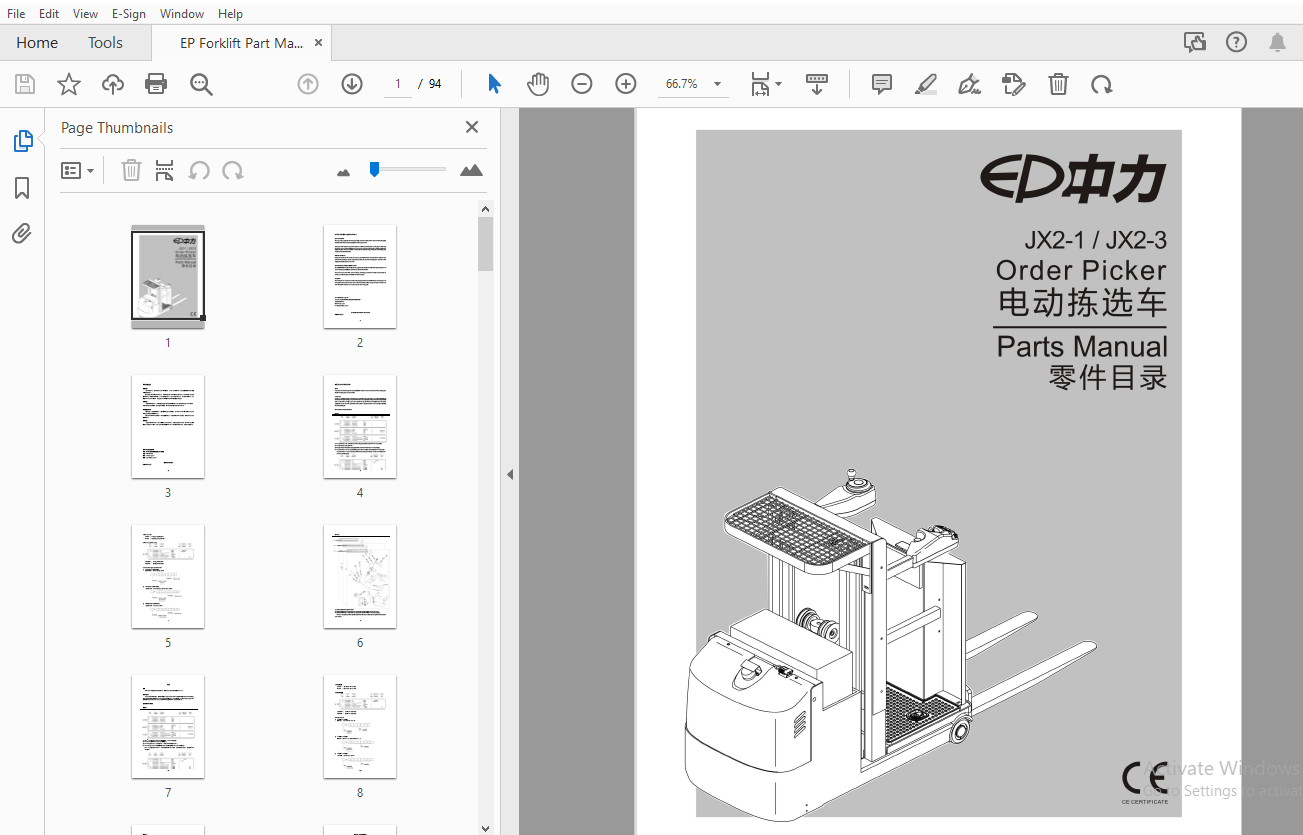Click the cloud upload icon
This screenshot has height=835, width=1303.
tap(113, 84)
